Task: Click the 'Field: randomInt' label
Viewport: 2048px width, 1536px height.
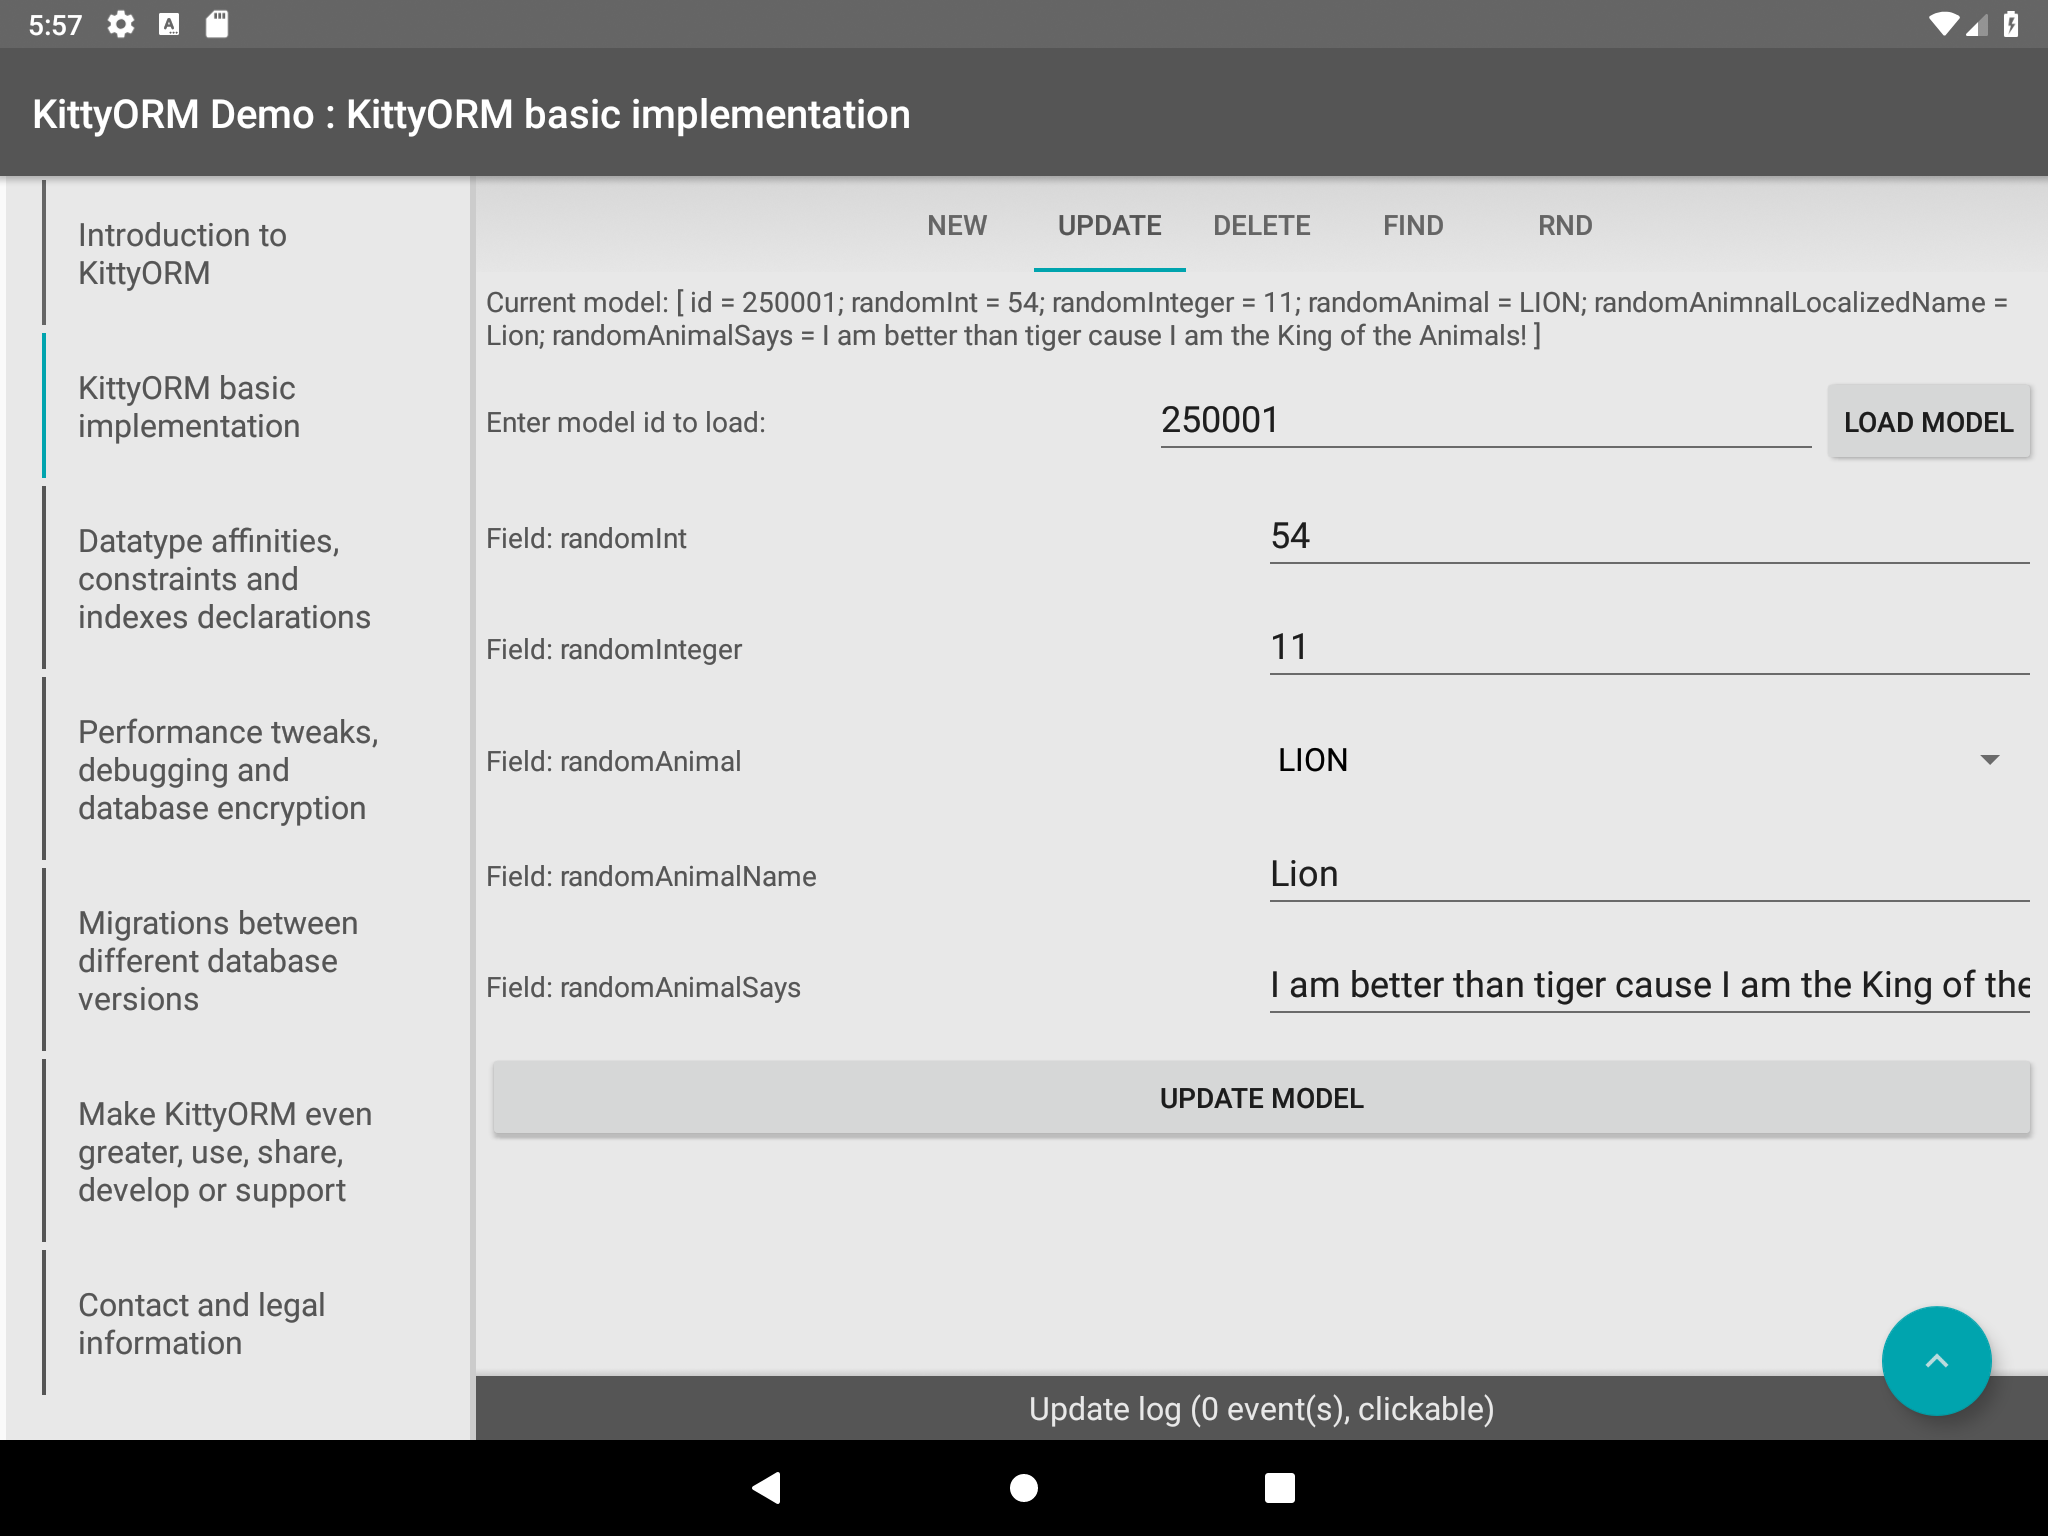Action: click(586, 538)
